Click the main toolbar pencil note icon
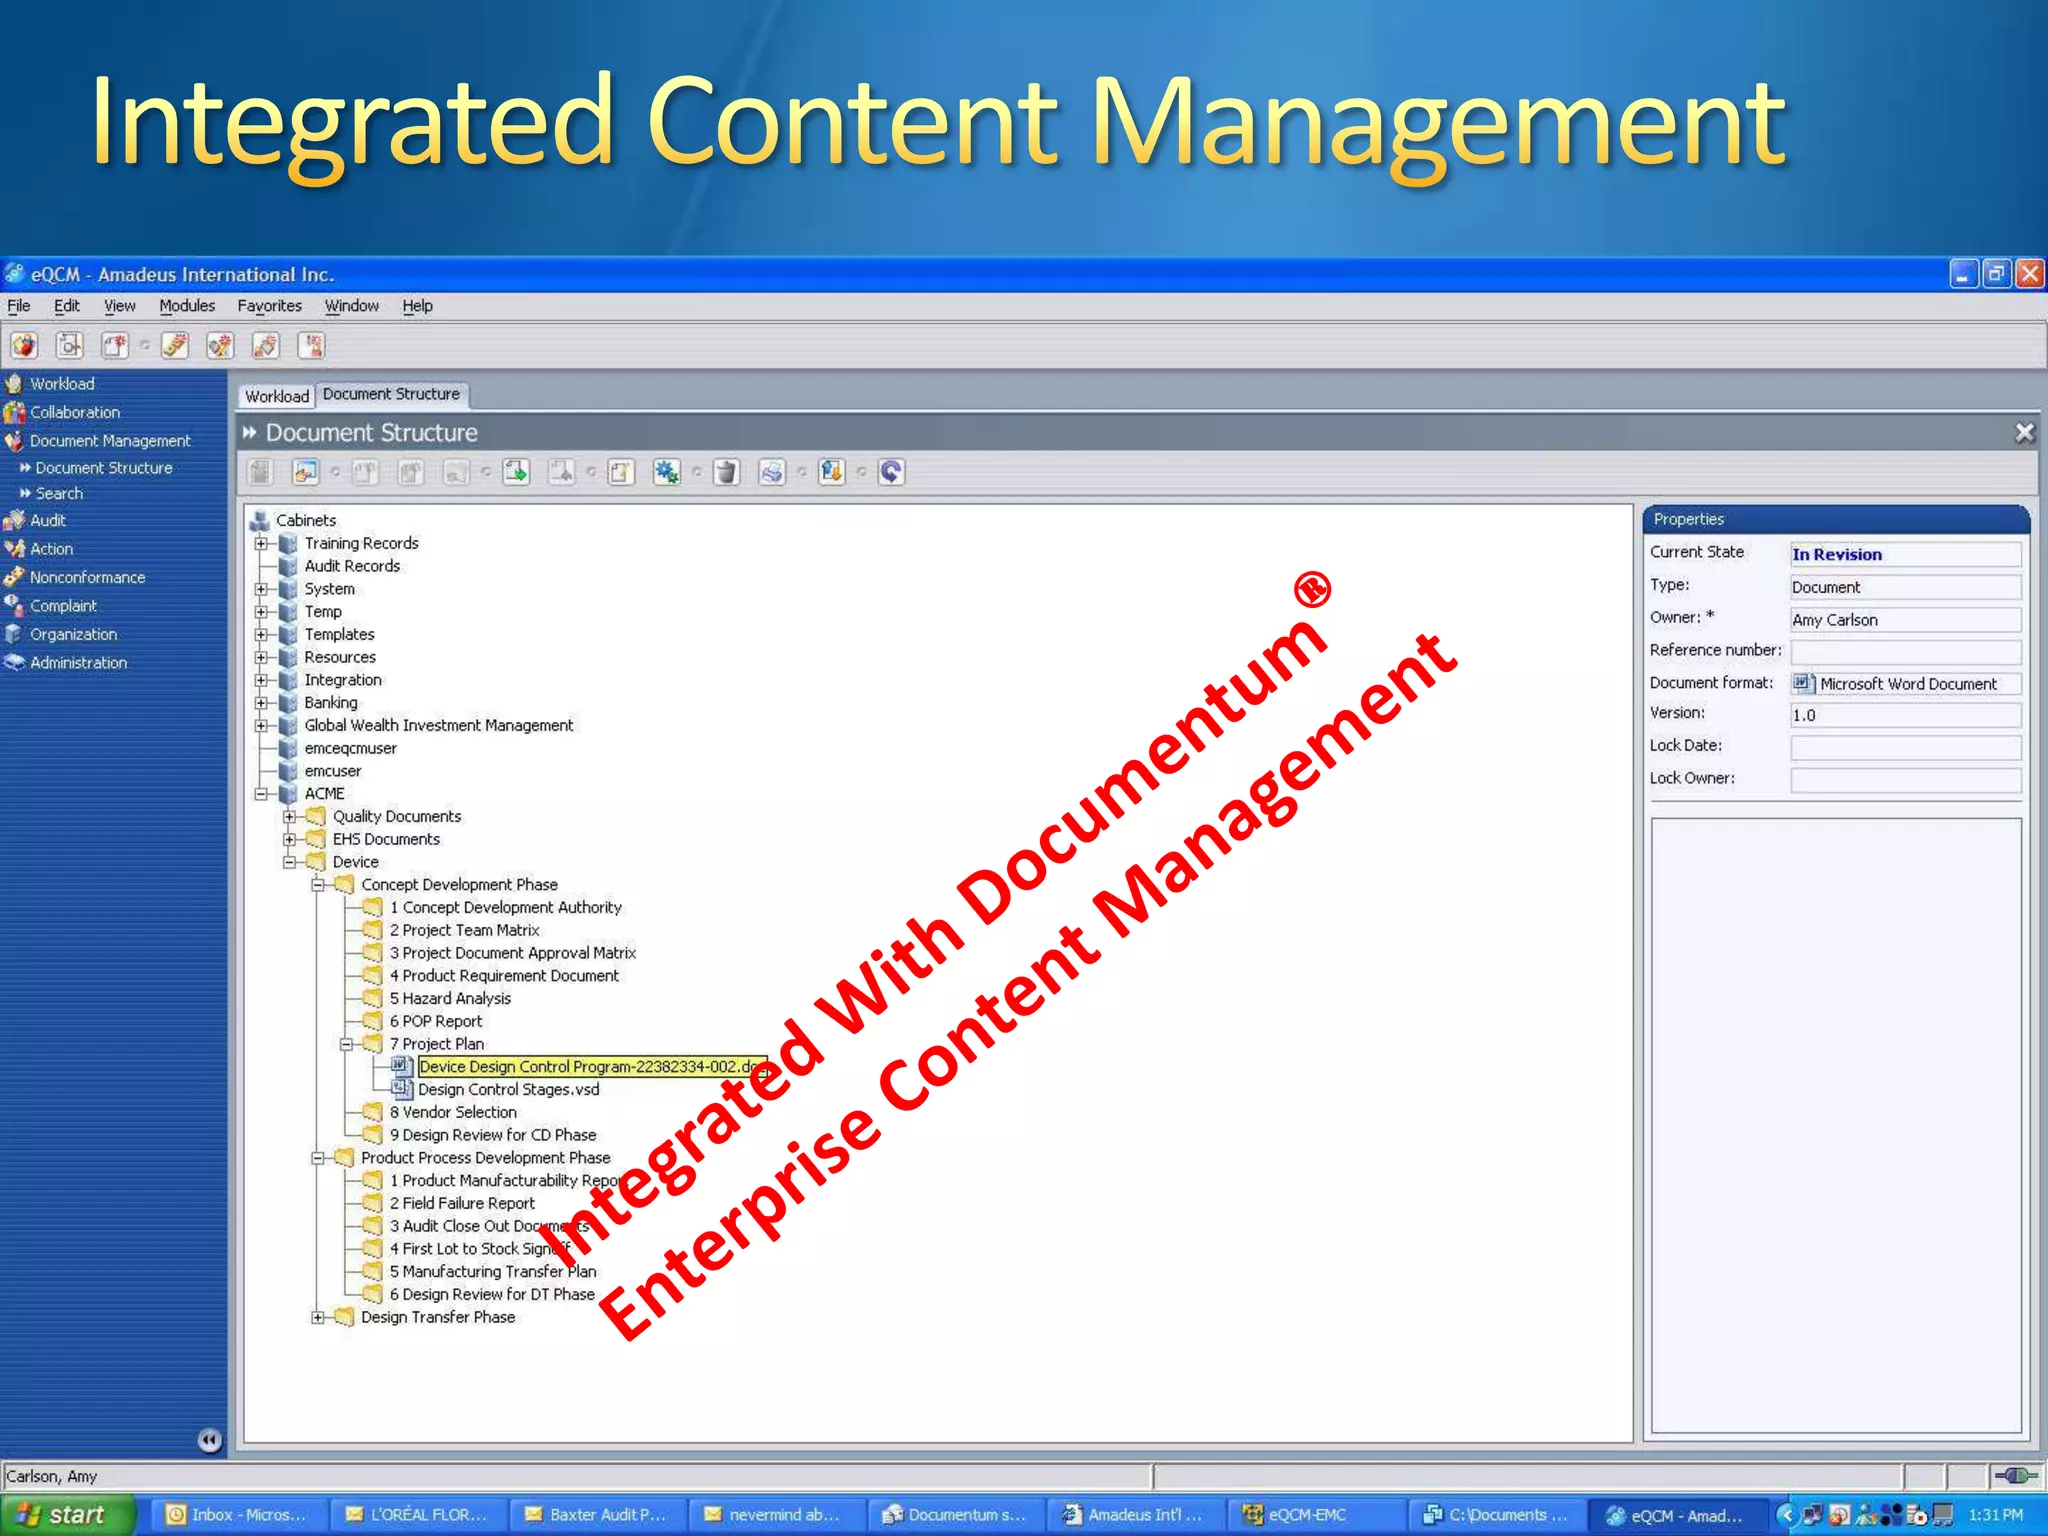The height and width of the screenshot is (1536, 2048). tap(175, 346)
